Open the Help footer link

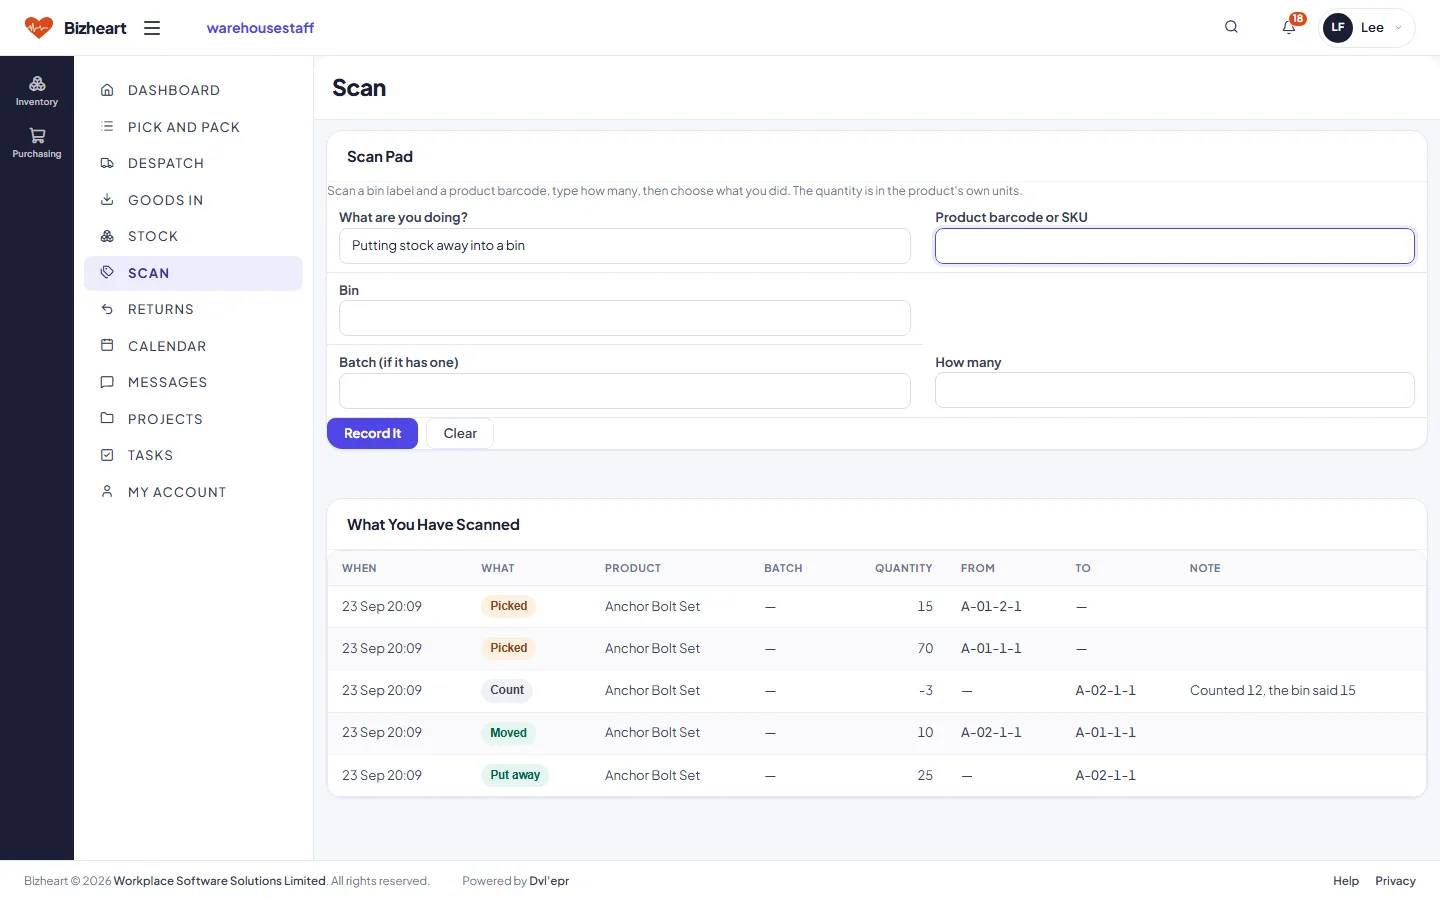click(1346, 881)
